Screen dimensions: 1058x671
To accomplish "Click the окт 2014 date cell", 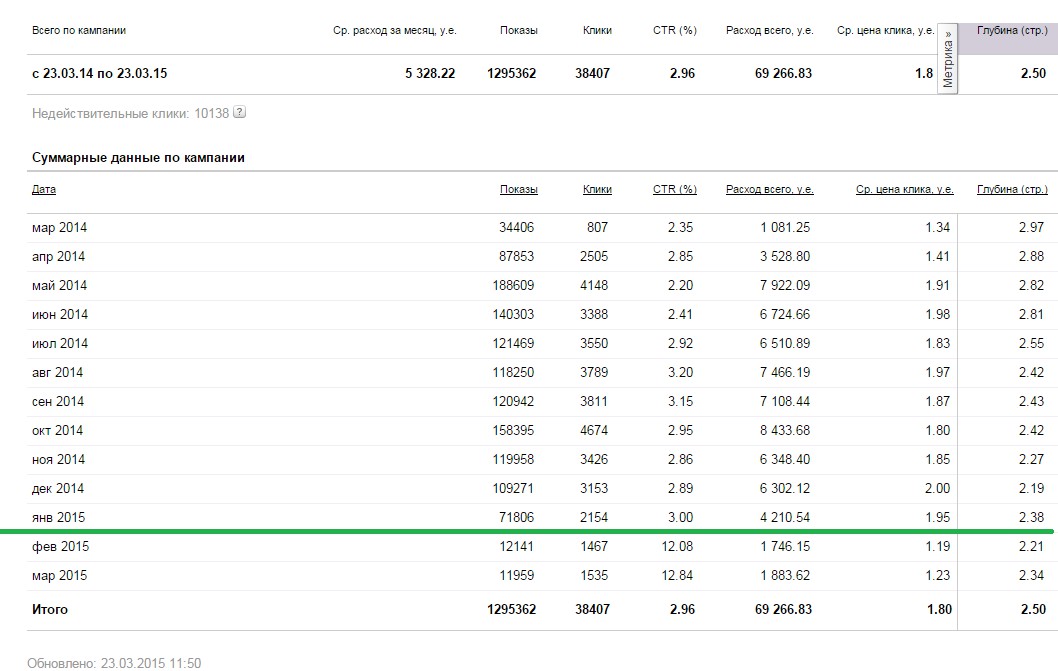I will (57, 431).
